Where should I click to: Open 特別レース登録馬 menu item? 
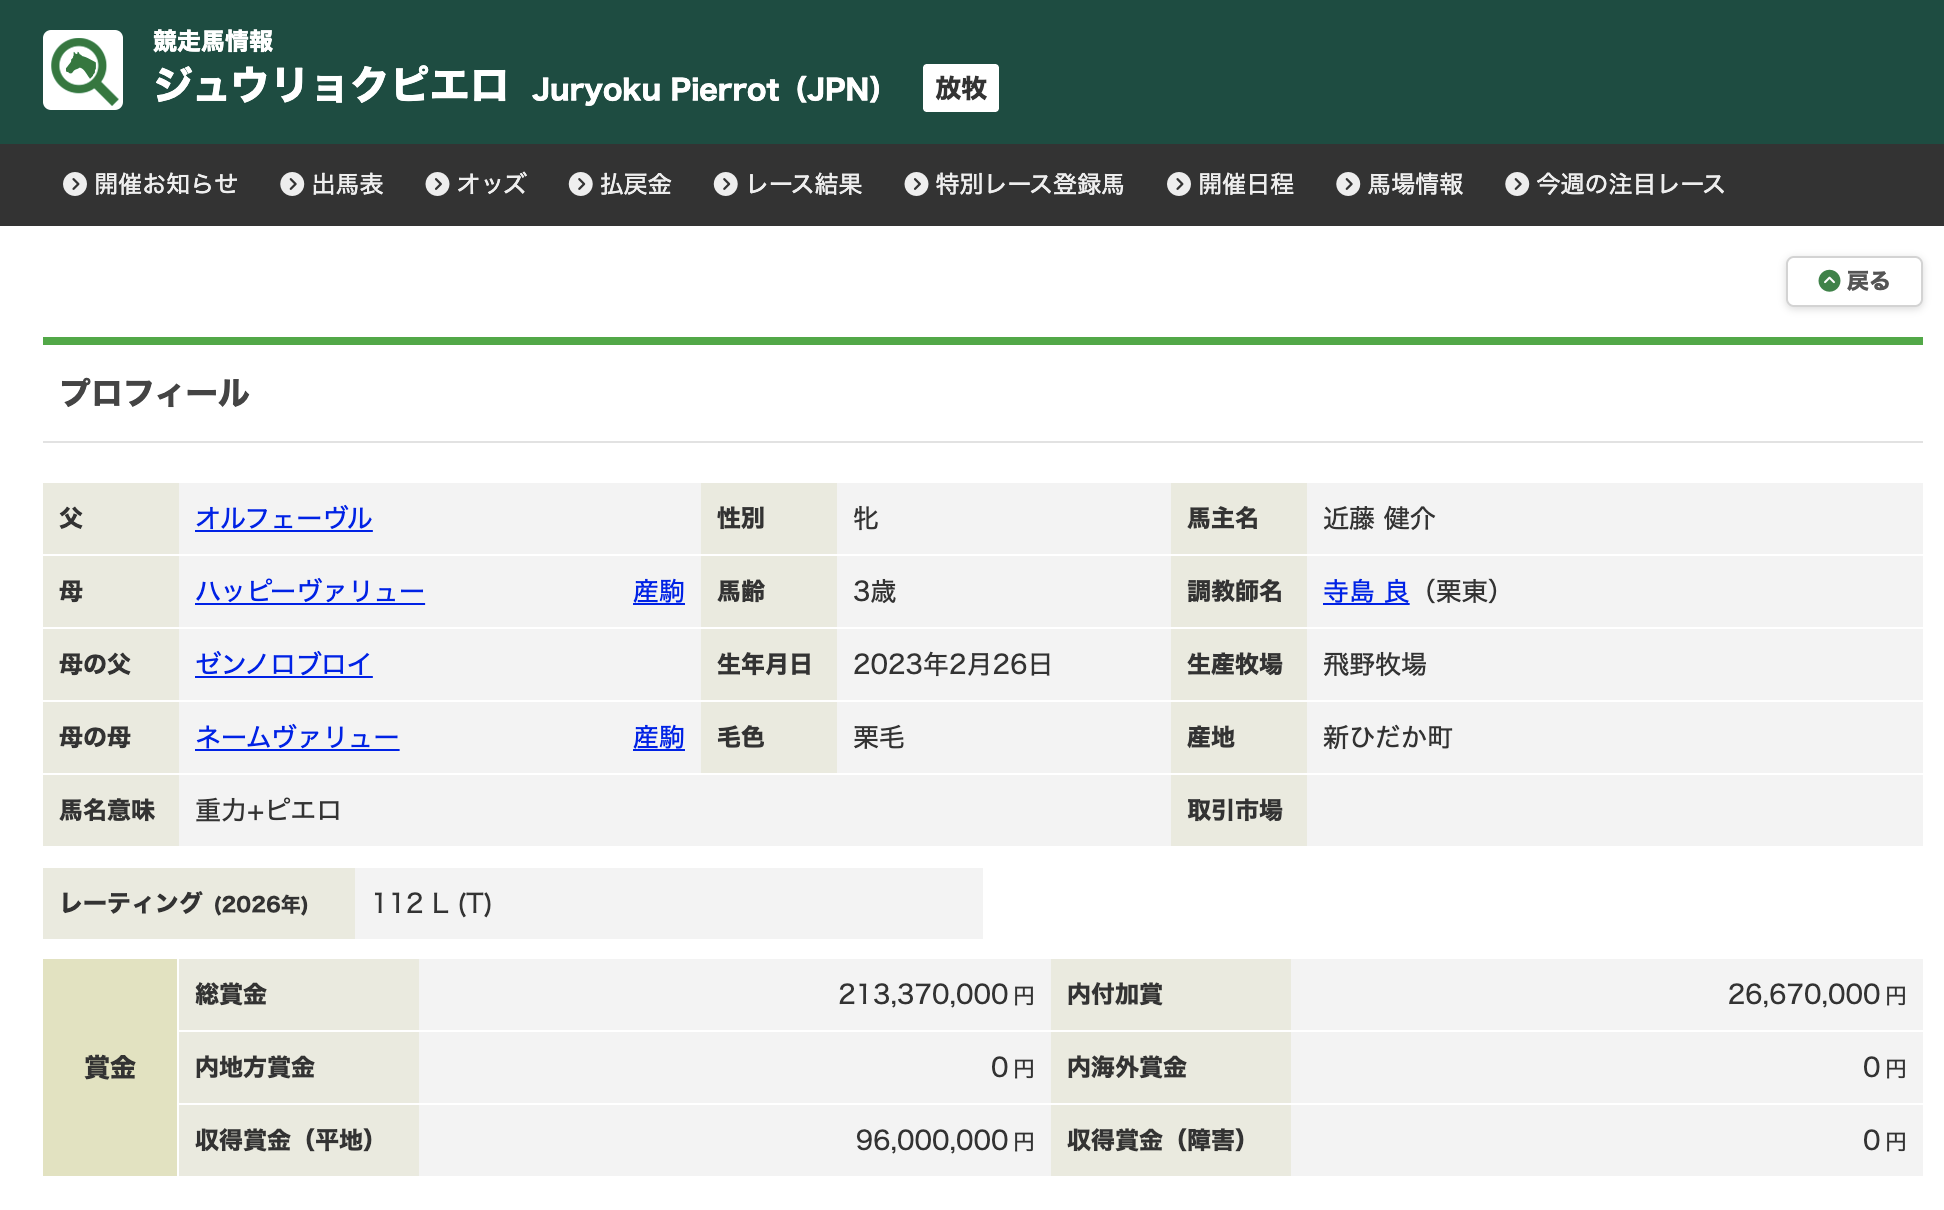(x=1014, y=184)
